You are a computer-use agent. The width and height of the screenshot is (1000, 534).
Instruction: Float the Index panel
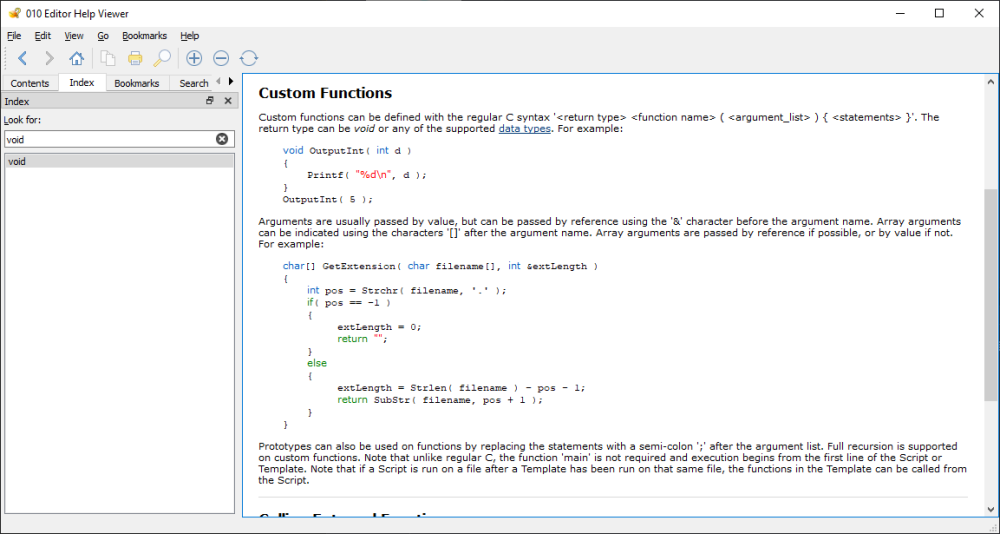(210, 101)
